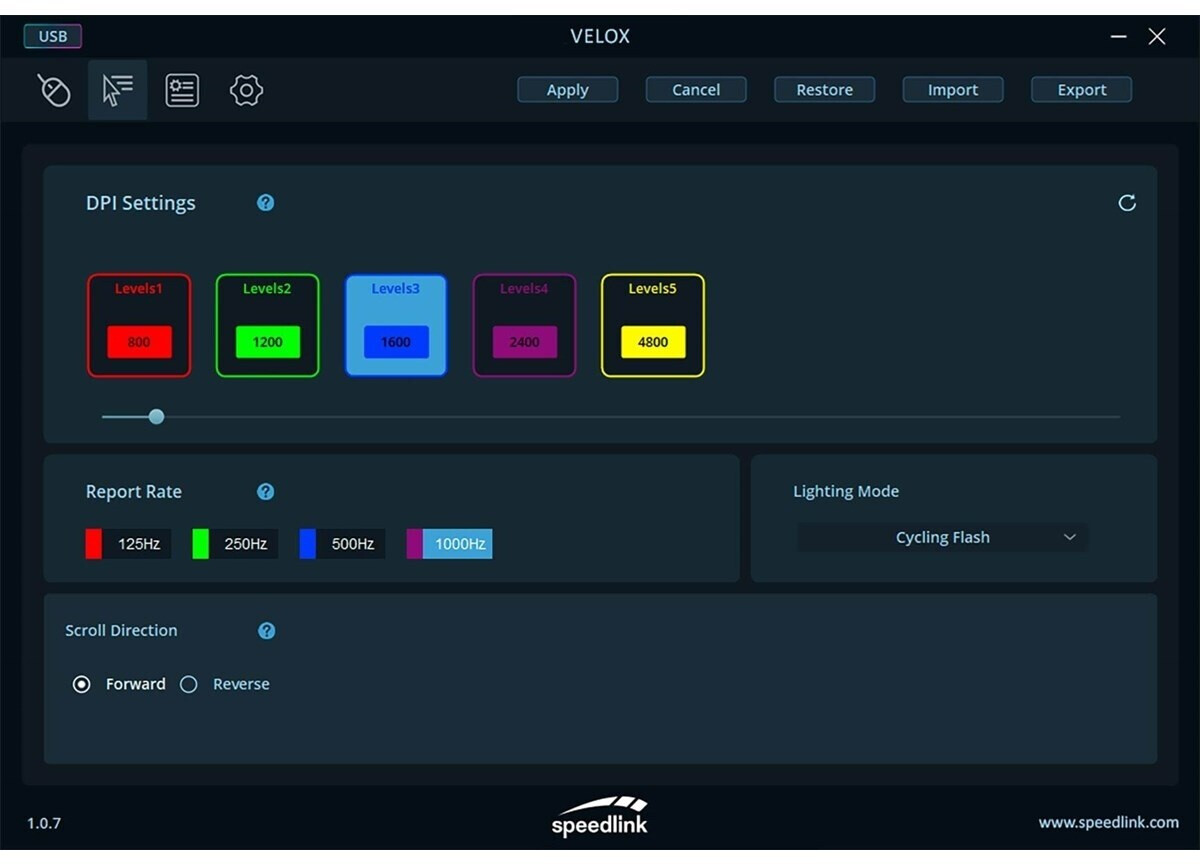Open the gear settings tab
This screenshot has width=1200, height=865.
[246, 90]
